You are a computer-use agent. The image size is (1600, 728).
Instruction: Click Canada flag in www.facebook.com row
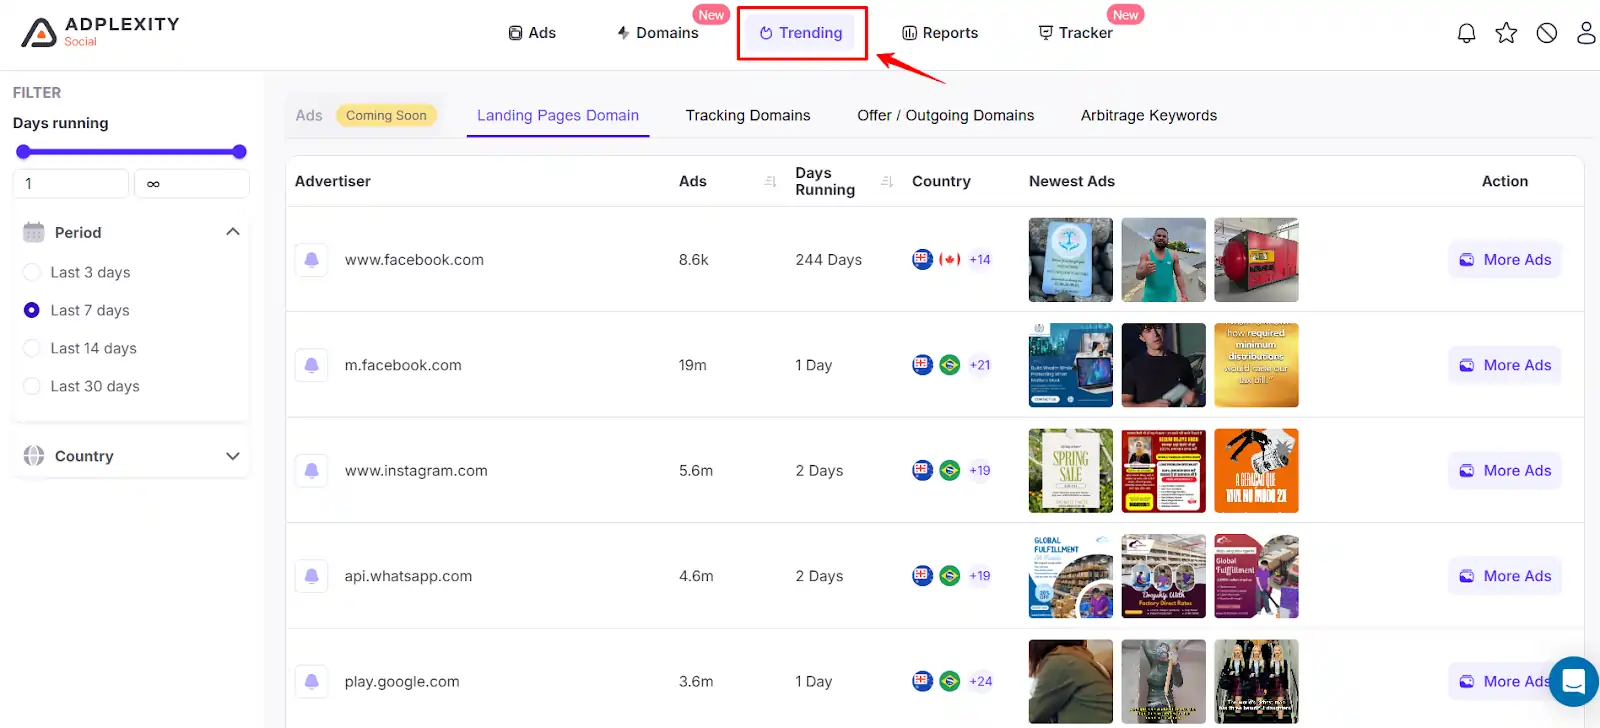[950, 259]
